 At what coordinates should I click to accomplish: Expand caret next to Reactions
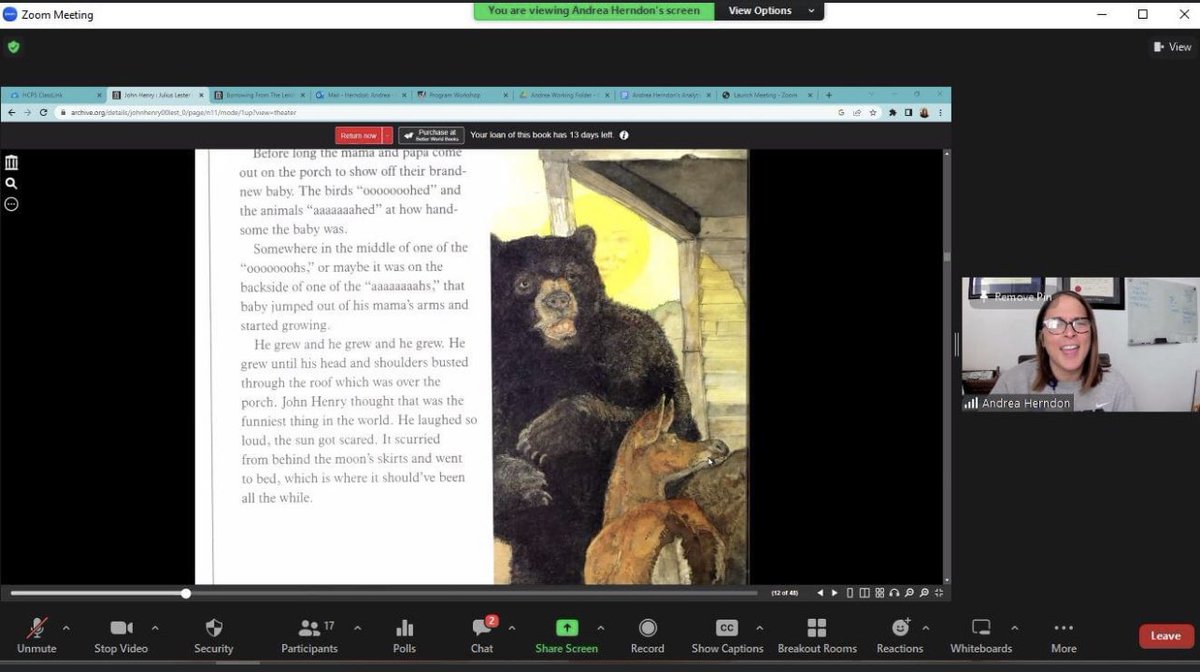click(926, 628)
